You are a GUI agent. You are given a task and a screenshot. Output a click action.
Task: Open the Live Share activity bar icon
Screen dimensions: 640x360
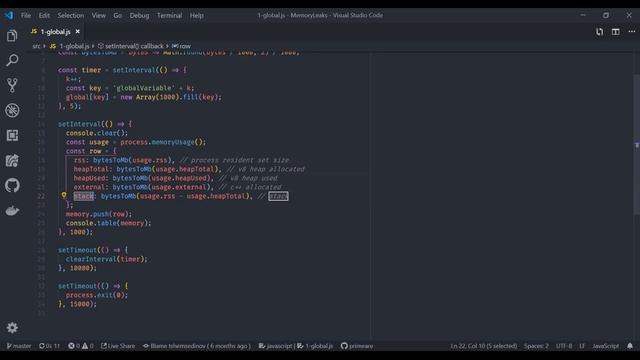click(12, 160)
